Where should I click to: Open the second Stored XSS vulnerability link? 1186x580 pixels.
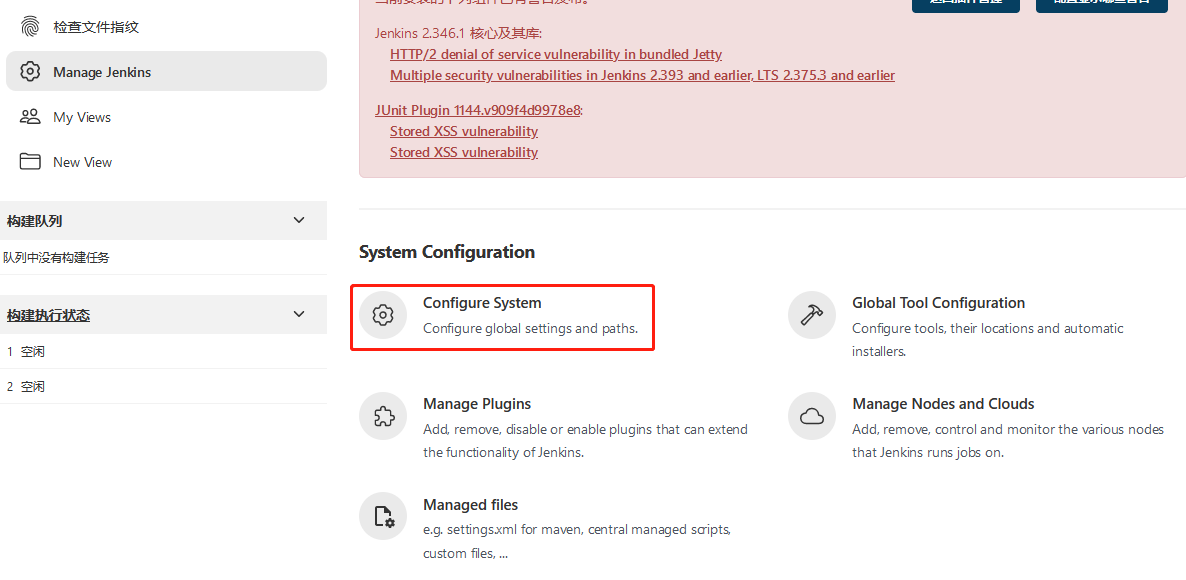(464, 153)
